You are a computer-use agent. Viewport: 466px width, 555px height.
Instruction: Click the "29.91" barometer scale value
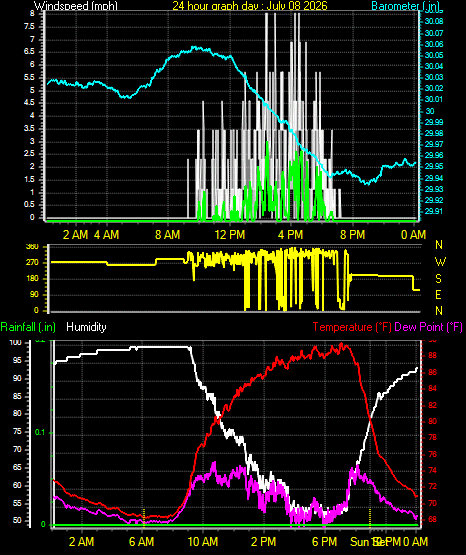pos(434,211)
